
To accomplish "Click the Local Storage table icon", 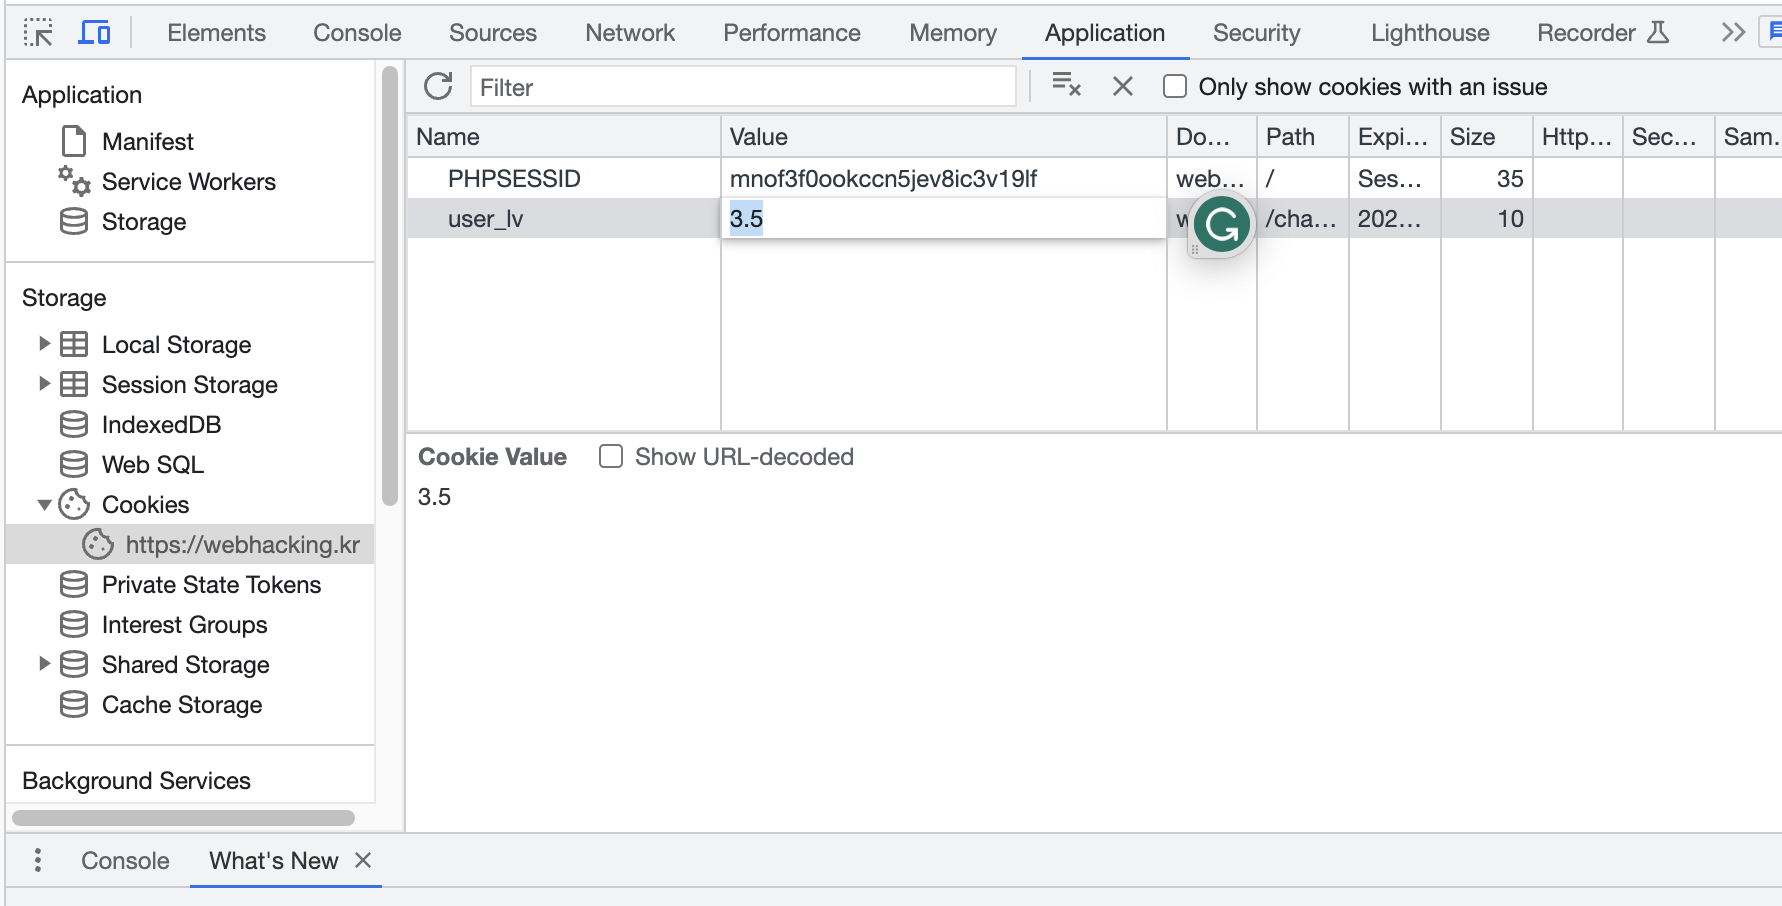I will [74, 344].
